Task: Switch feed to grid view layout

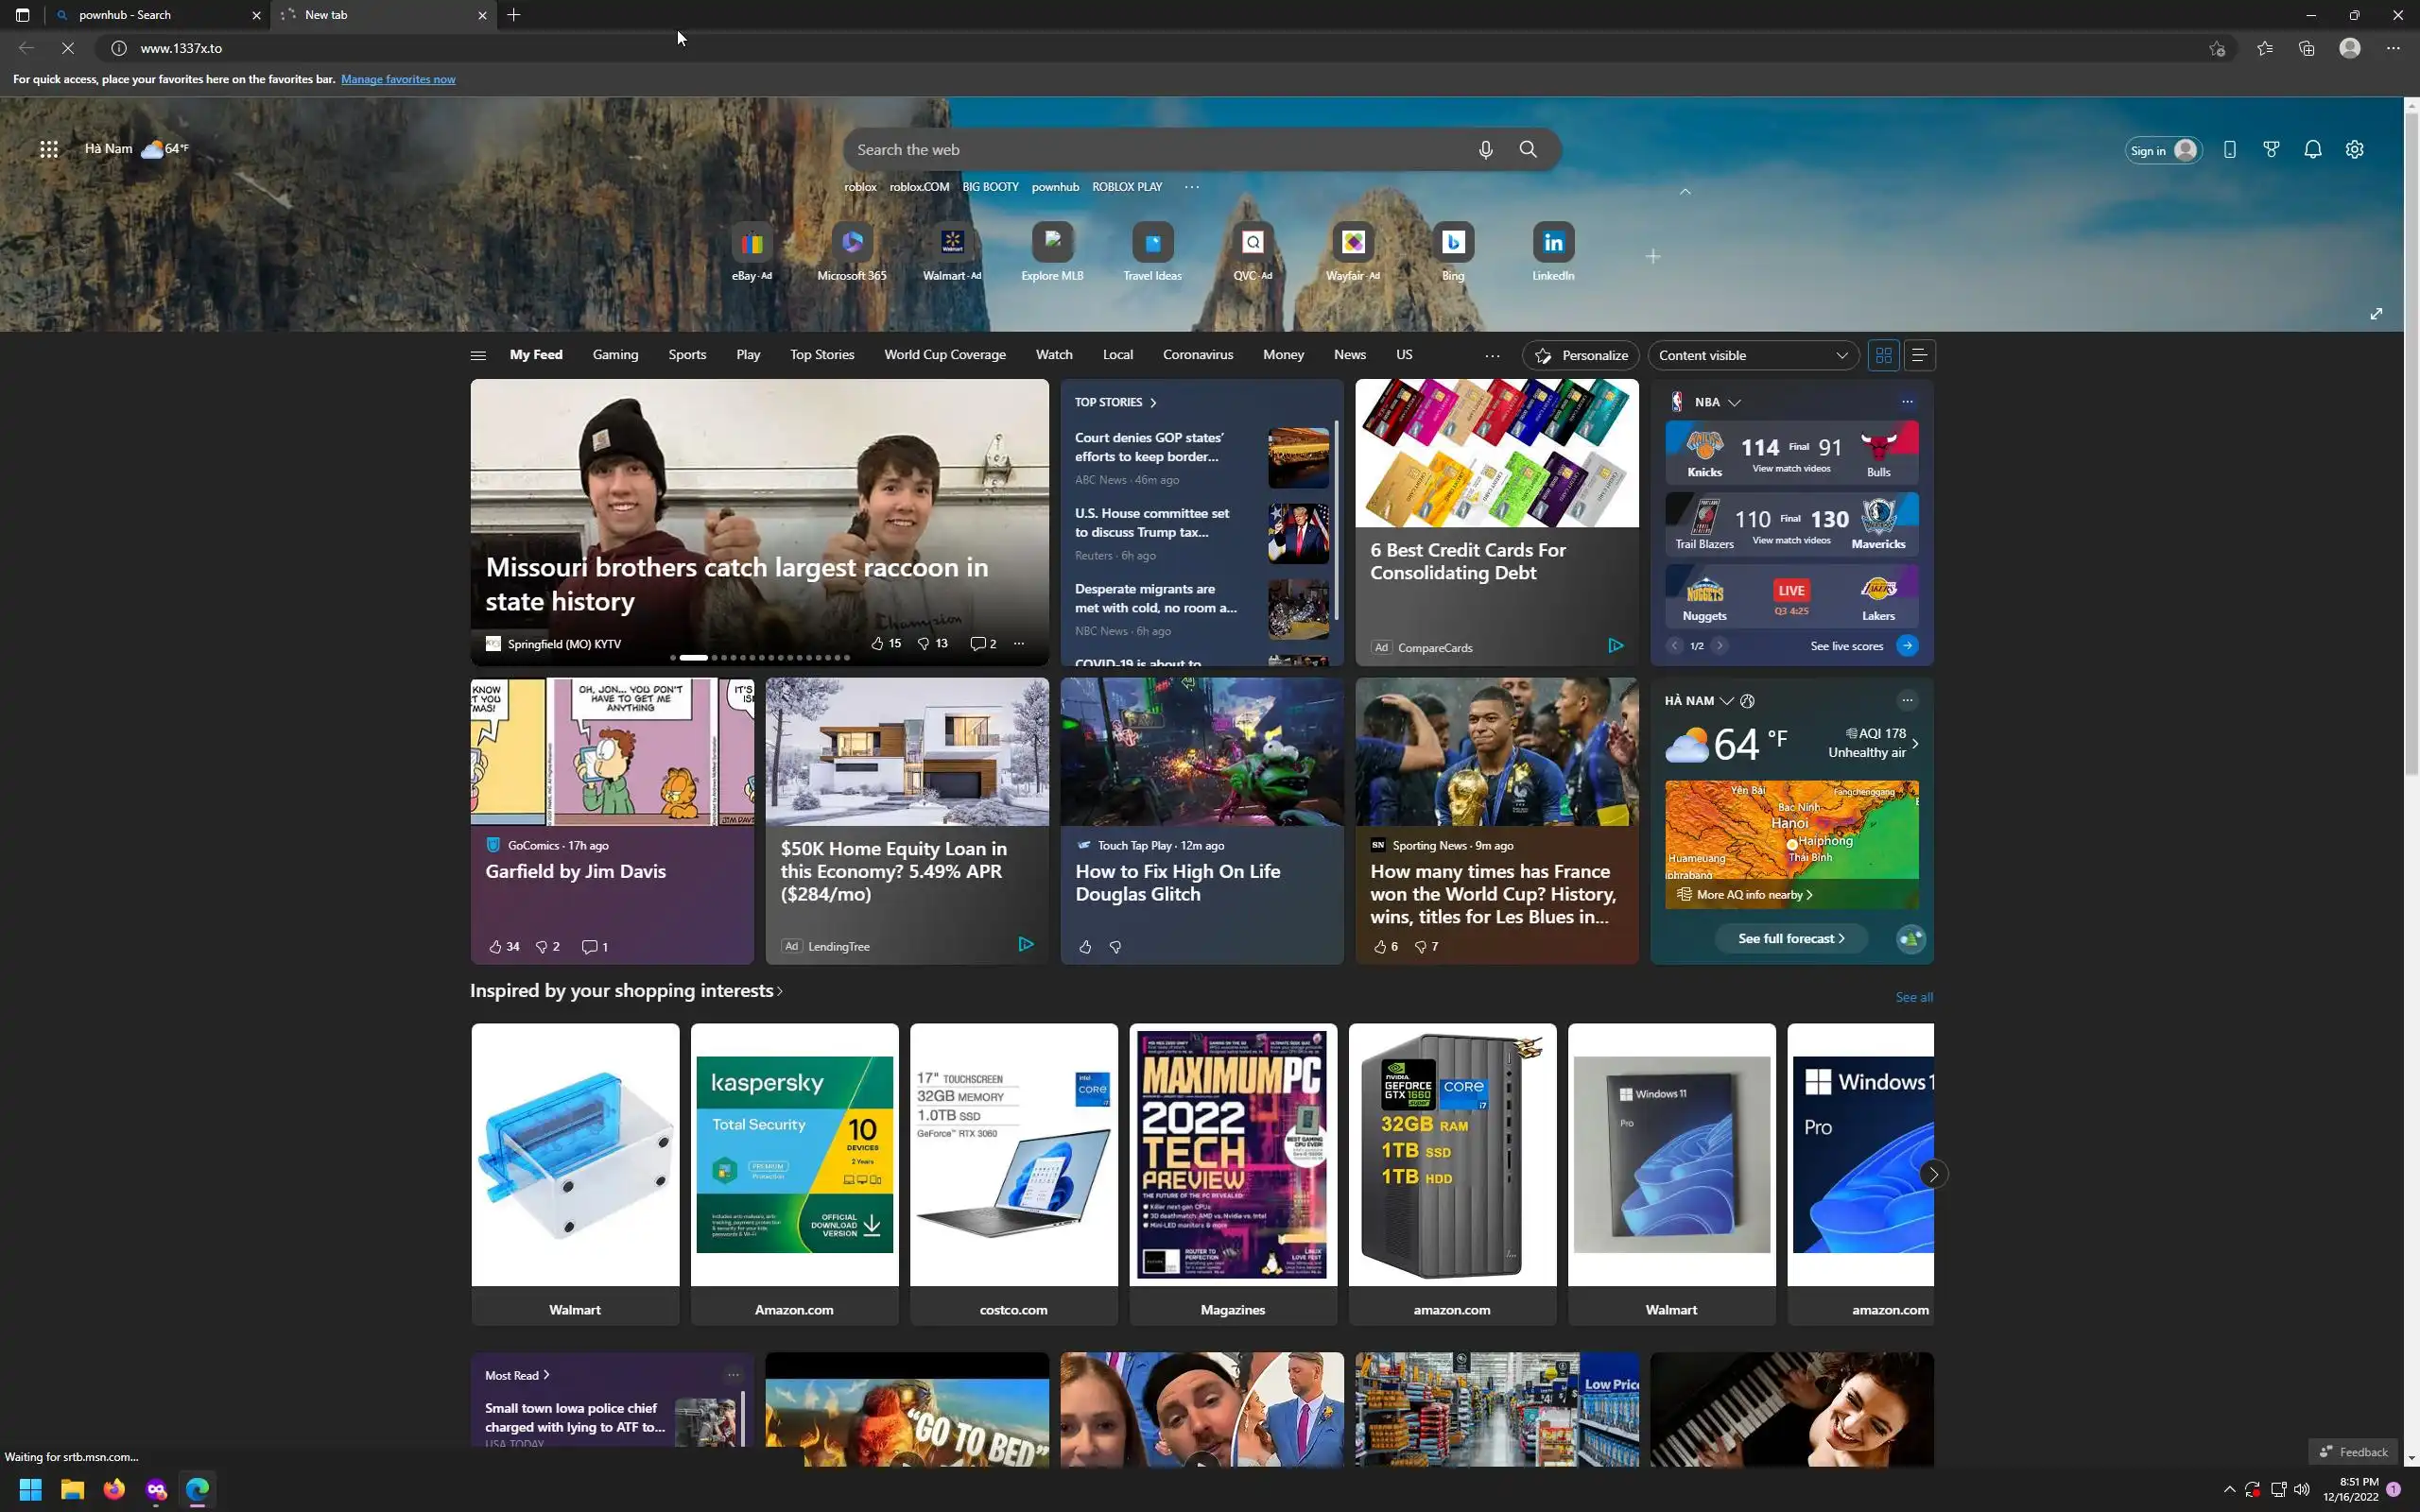Action: point(1884,355)
